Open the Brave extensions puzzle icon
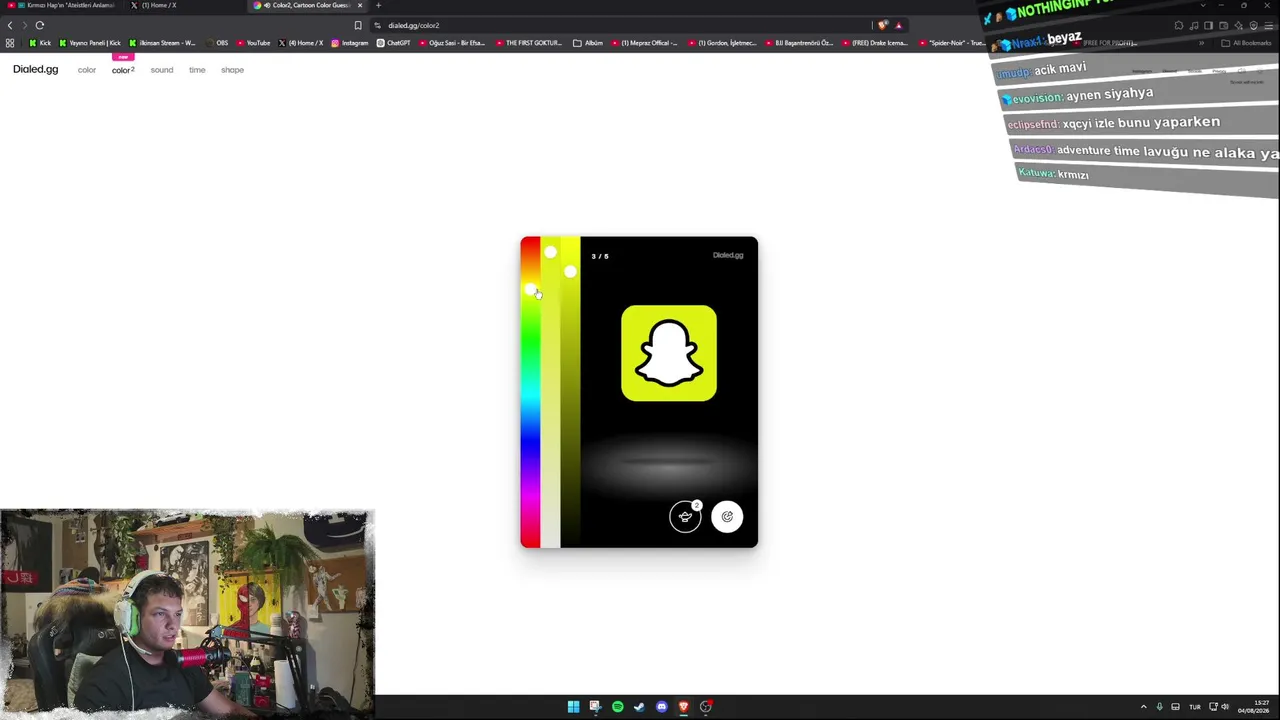 click(x=1179, y=25)
